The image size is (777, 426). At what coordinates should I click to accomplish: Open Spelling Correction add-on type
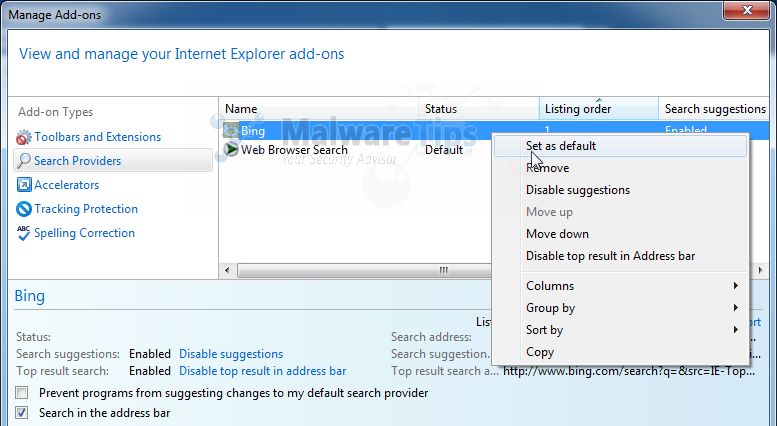[84, 233]
